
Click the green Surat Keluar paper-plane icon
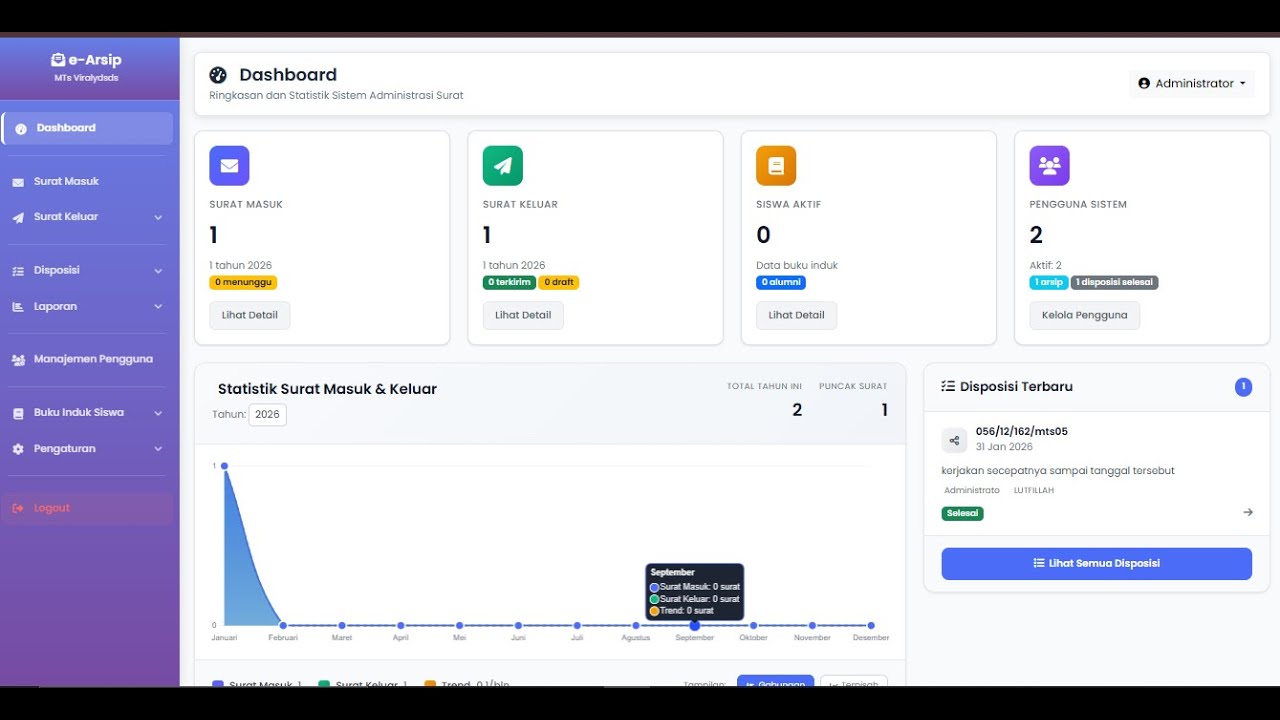pyautogui.click(x=502, y=166)
